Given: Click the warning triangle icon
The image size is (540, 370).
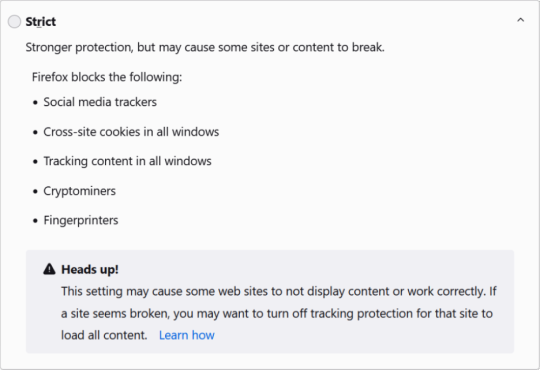Looking at the screenshot, I should click(x=49, y=269).
